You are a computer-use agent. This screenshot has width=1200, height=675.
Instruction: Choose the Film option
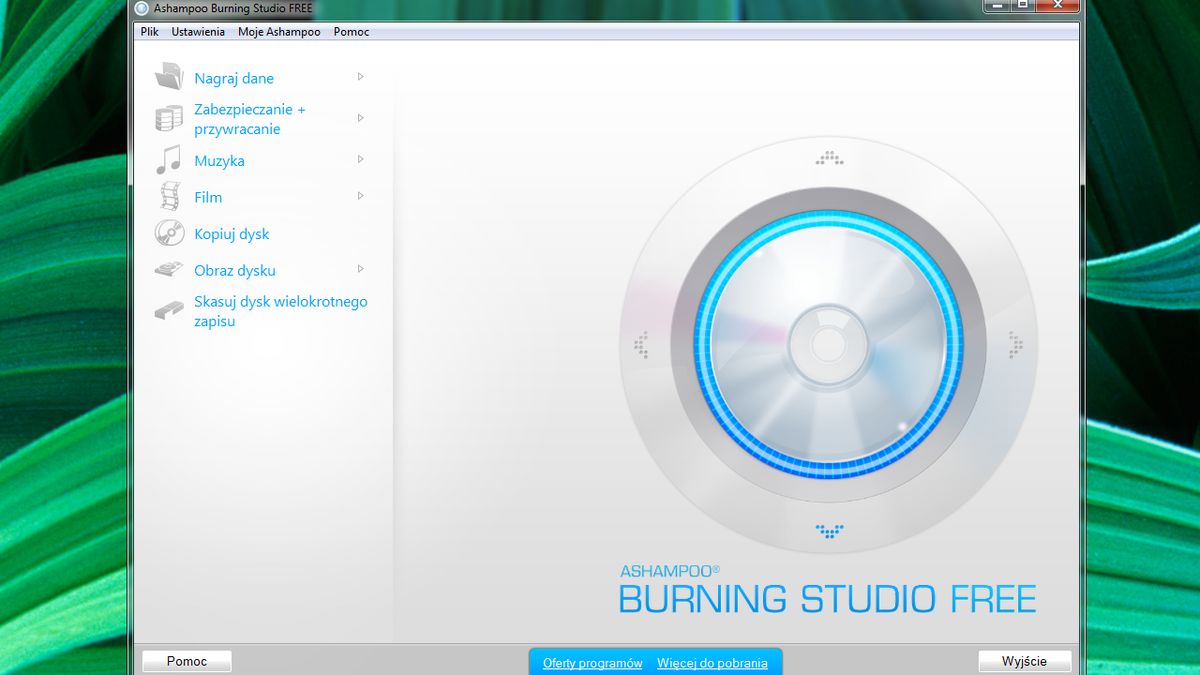tap(208, 197)
